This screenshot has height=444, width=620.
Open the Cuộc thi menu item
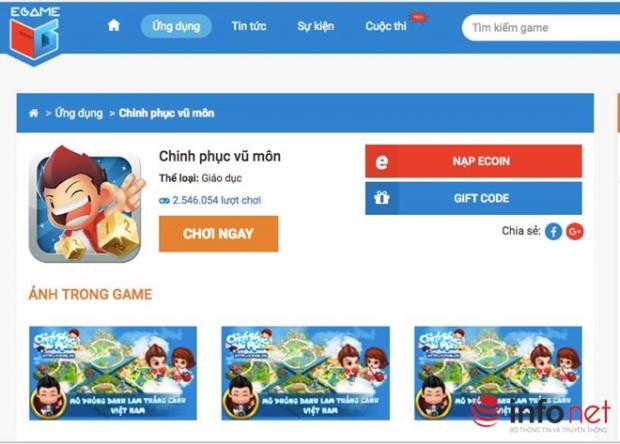pos(386,26)
